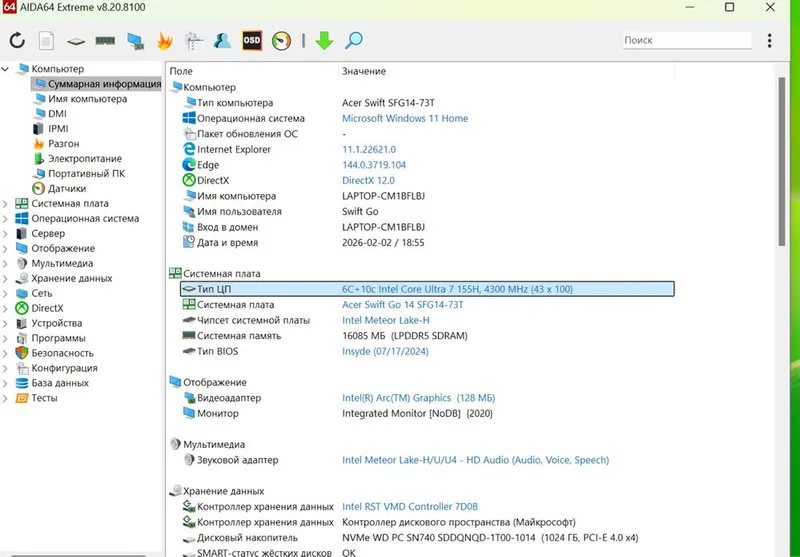Select the Тип компьютера row
This screenshot has height=557, width=800.
pos(428,103)
